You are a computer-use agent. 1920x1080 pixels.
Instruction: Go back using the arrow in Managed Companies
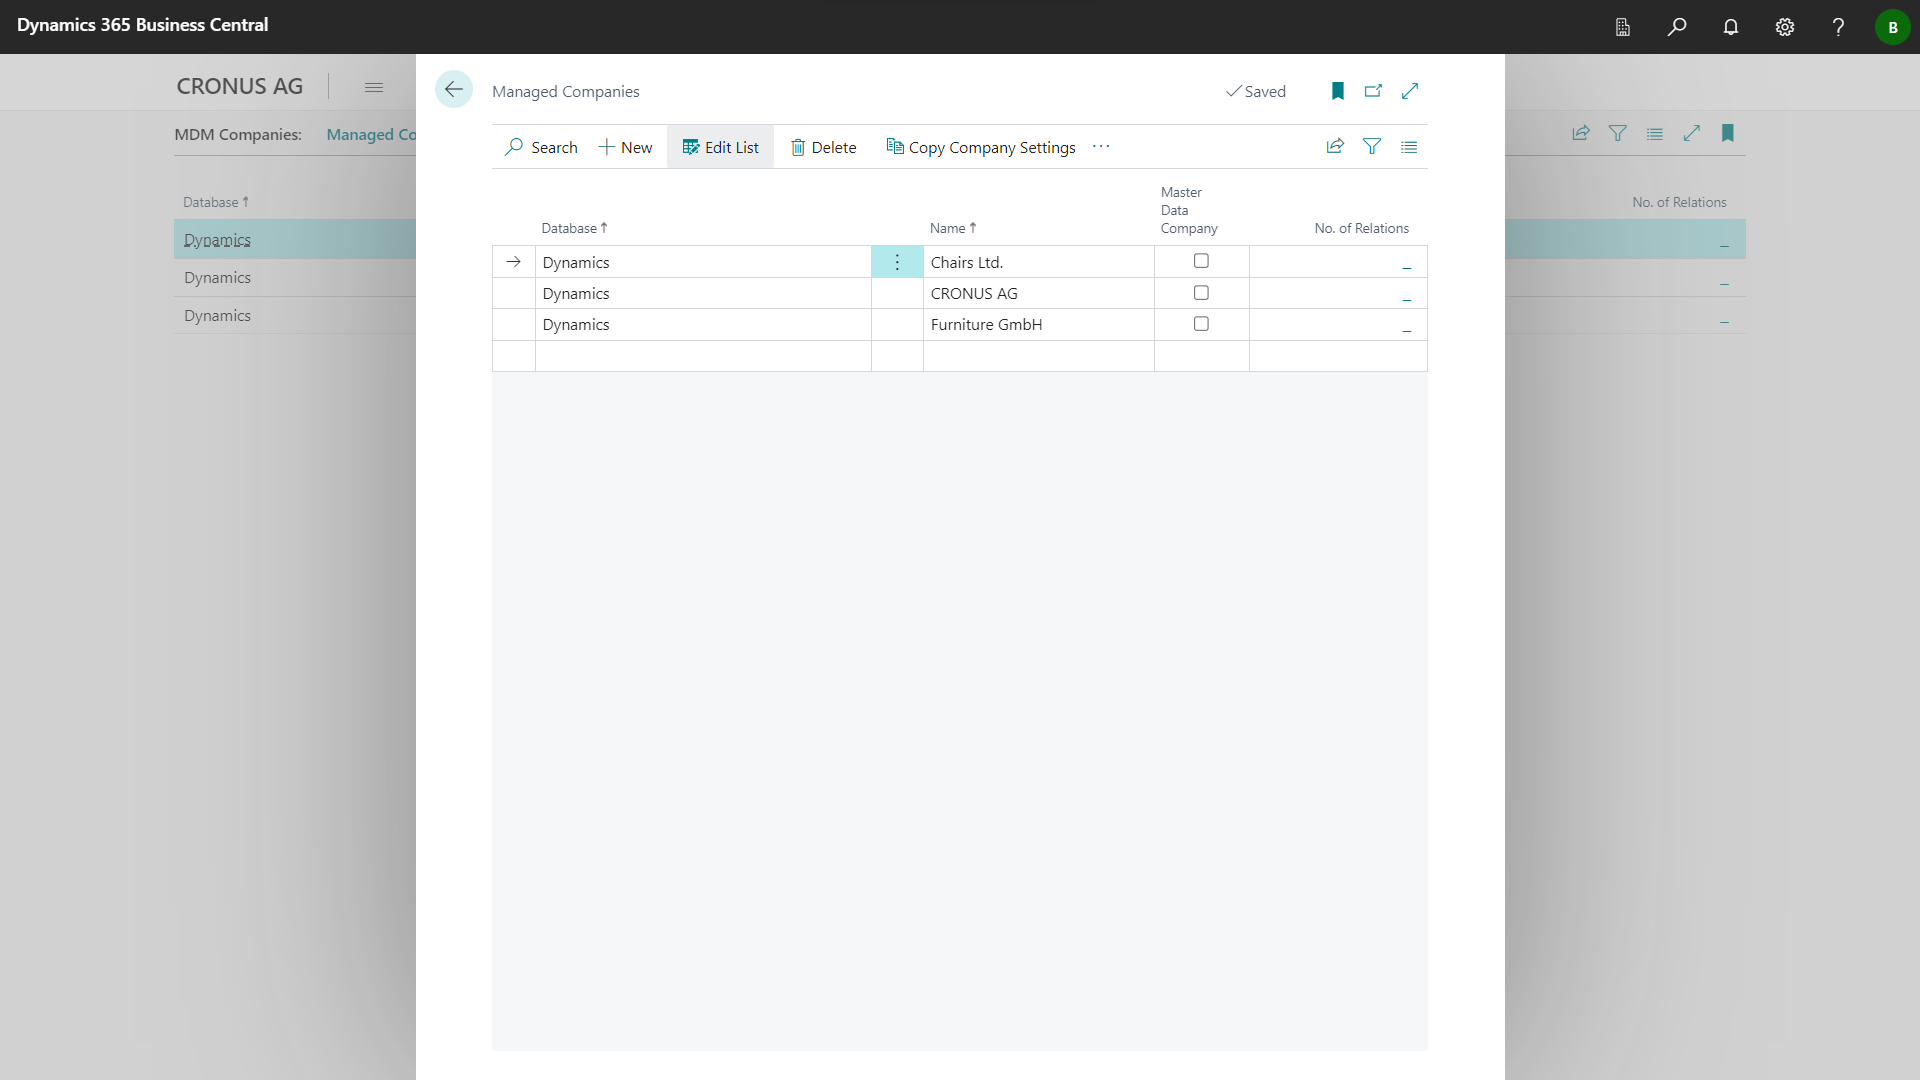coord(454,90)
